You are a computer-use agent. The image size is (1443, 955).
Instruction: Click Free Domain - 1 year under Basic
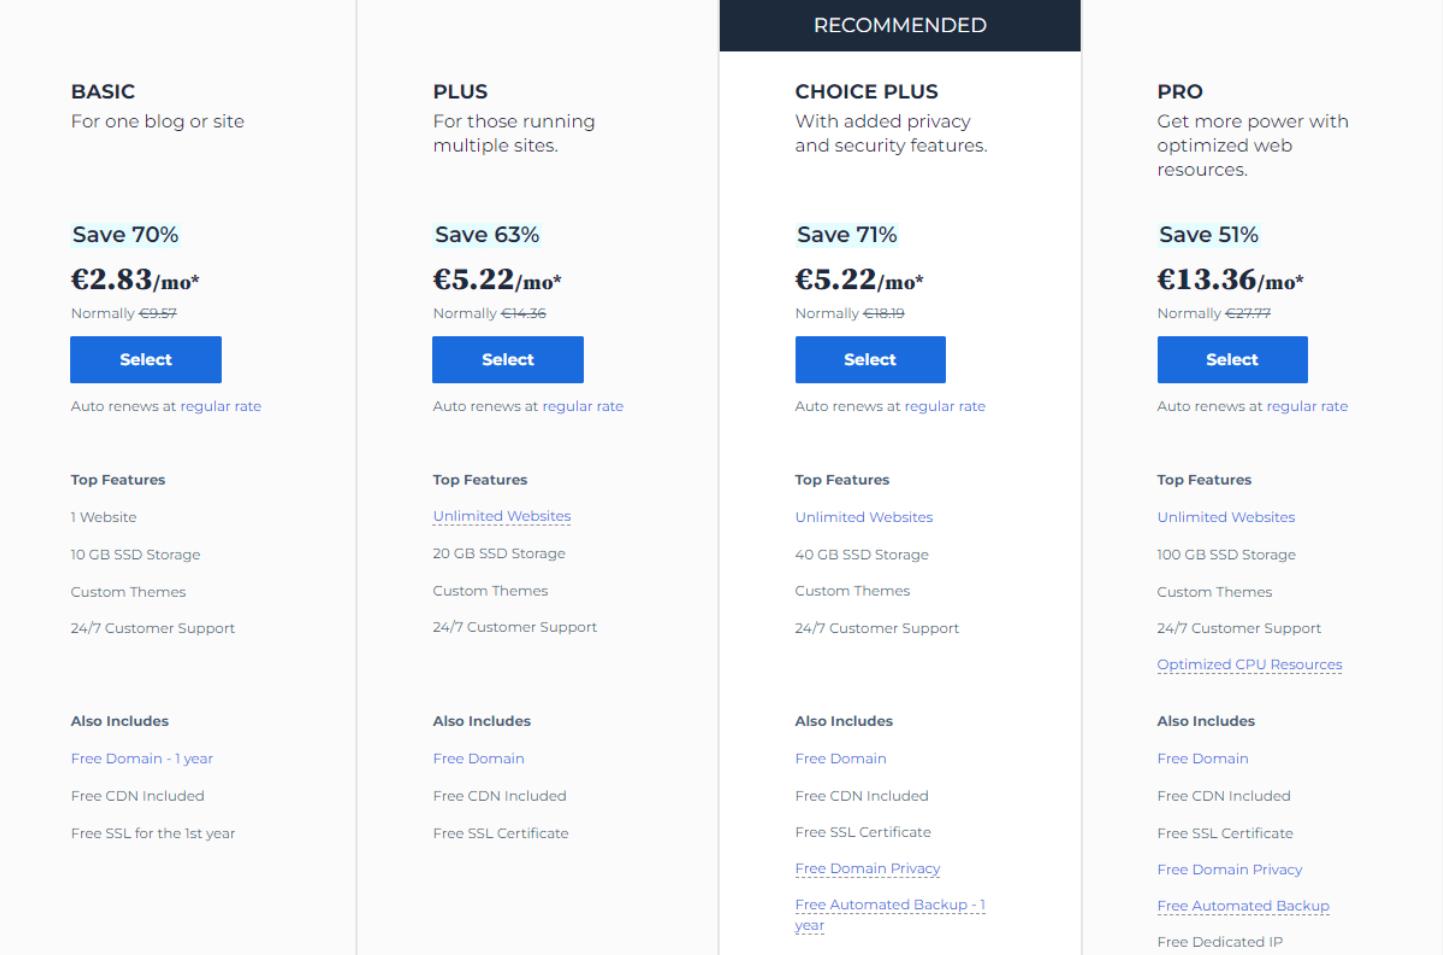click(x=140, y=758)
